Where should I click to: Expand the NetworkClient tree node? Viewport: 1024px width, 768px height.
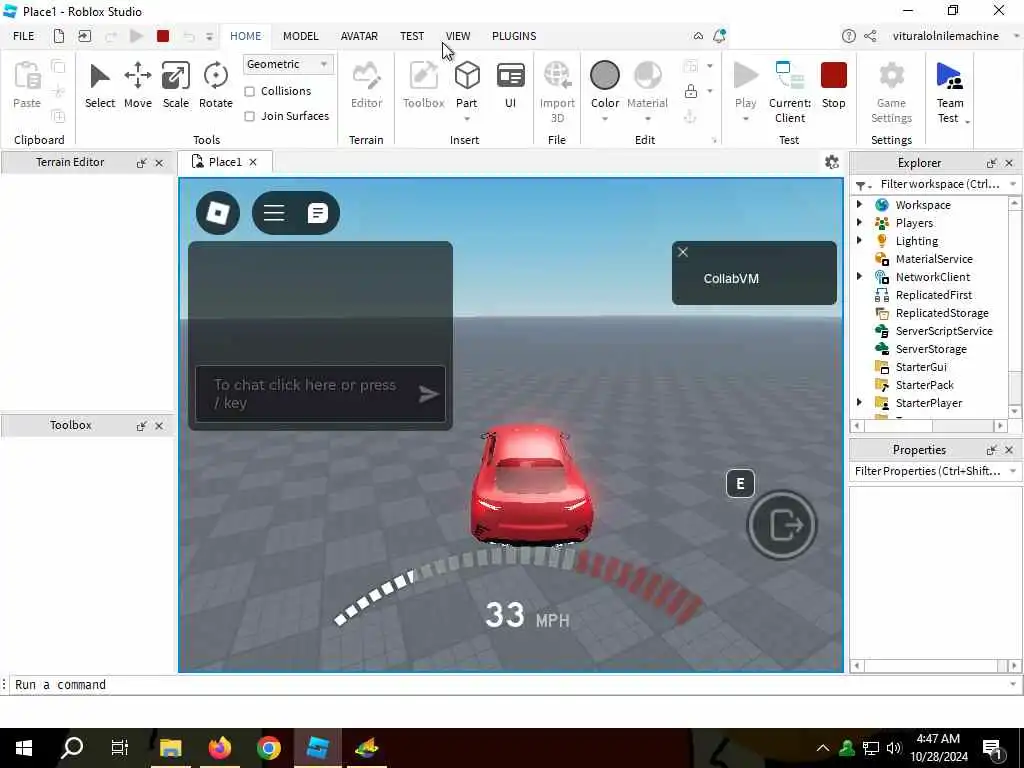coord(859,276)
